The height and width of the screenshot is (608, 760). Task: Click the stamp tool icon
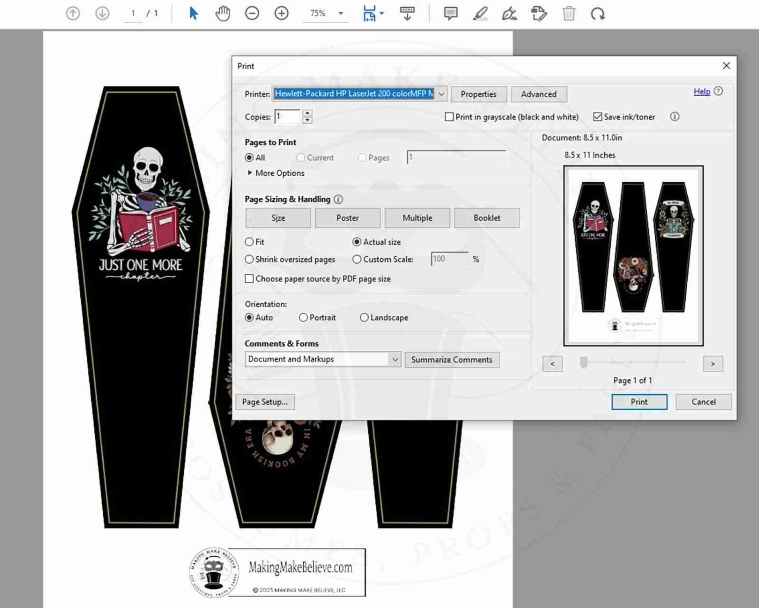[x=539, y=13]
